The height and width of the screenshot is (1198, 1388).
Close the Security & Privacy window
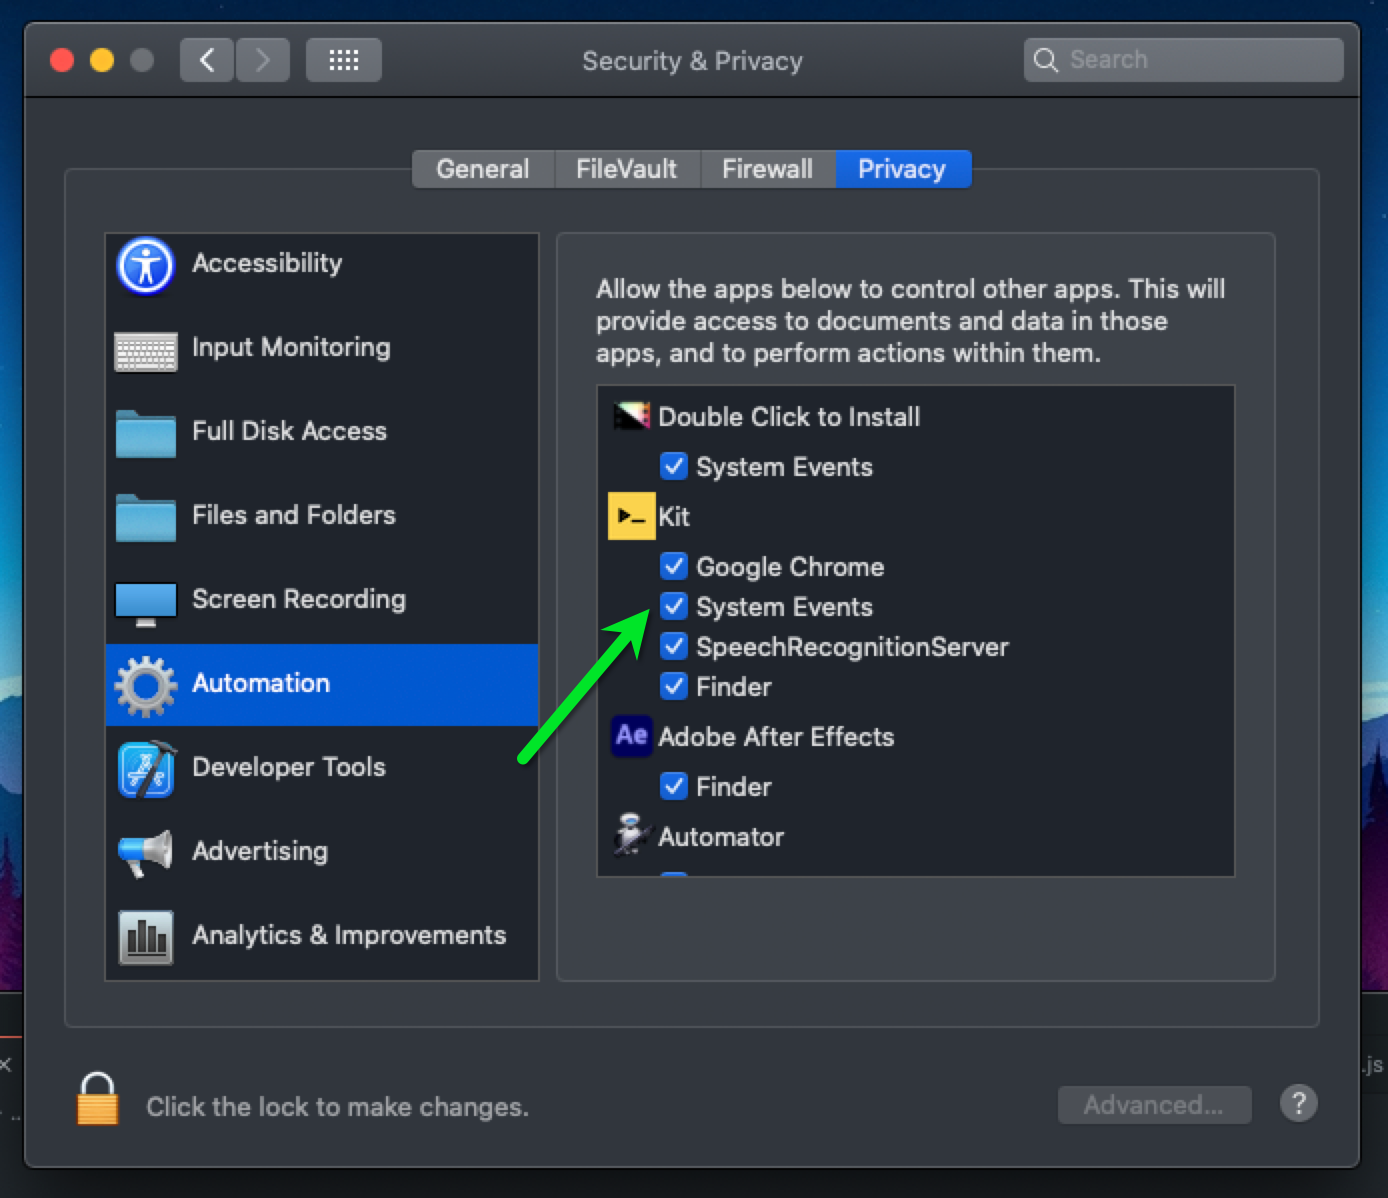tap(62, 60)
